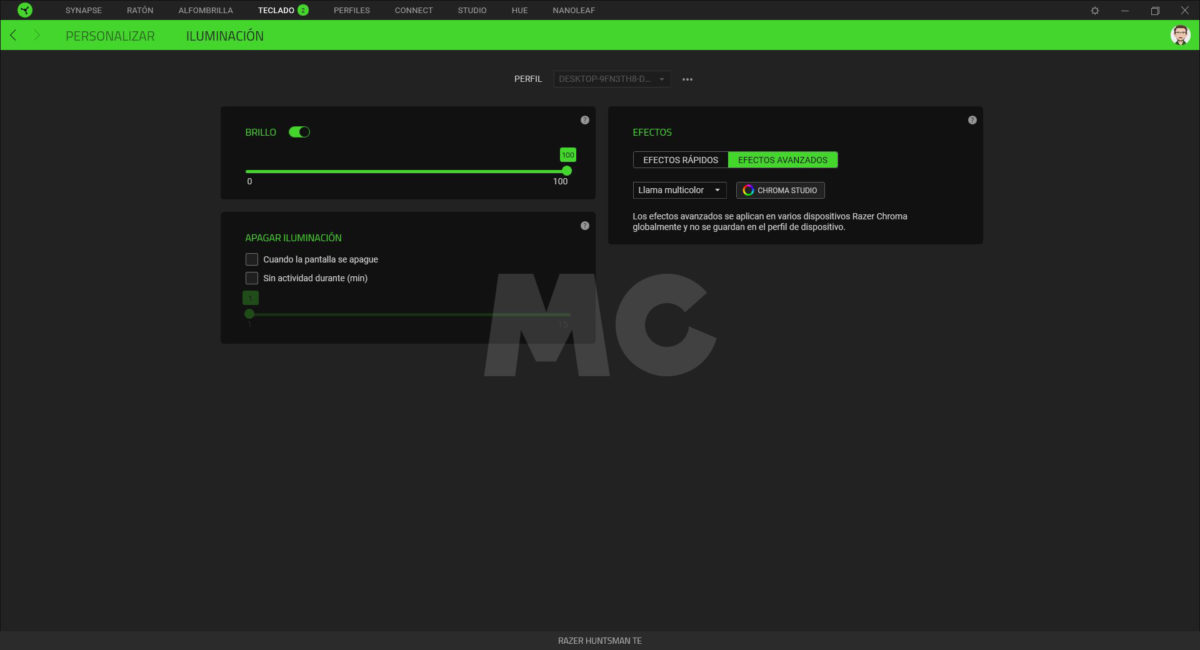This screenshot has width=1200, height=650.
Task: Show help for the Efectos panel
Action: [x=972, y=120]
